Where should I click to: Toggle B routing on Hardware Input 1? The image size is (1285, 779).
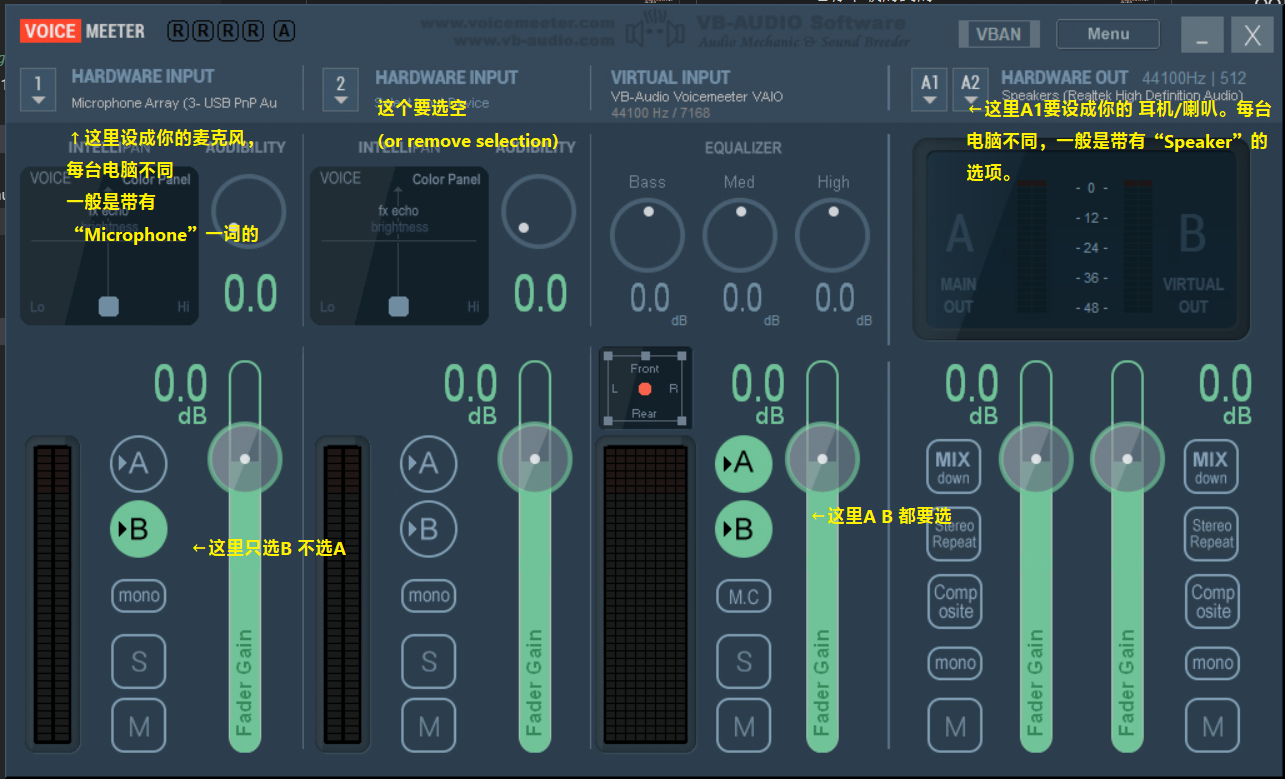(138, 529)
